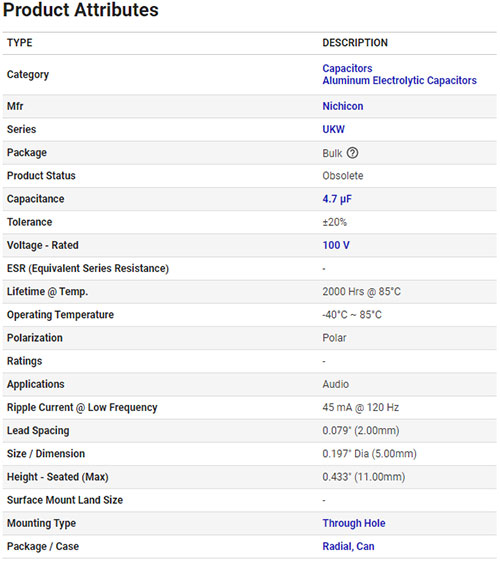Image resolution: width=500 pixels, height=562 pixels.
Task: Click the 0.433" (11.00mm) value
Action: pyautogui.click(x=363, y=477)
